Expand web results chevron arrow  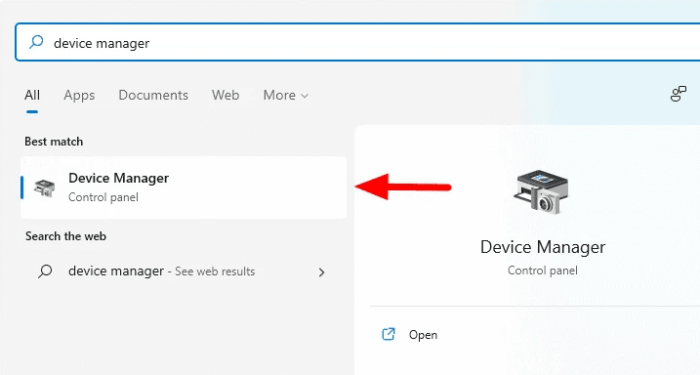pyautogui.click(x=321, y=272)
